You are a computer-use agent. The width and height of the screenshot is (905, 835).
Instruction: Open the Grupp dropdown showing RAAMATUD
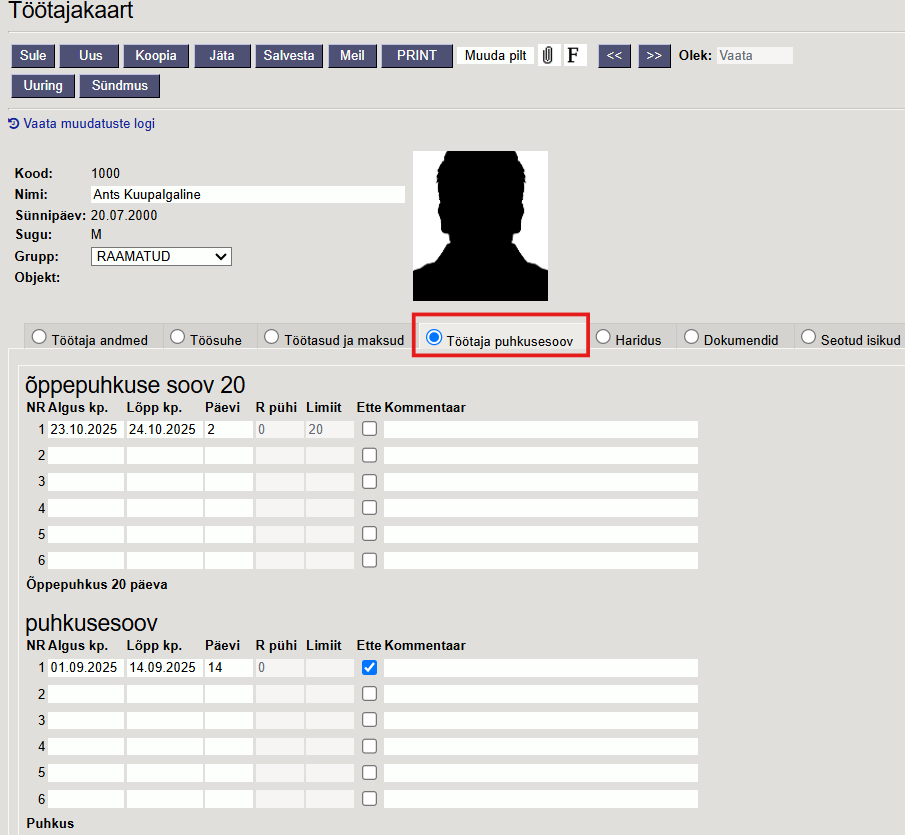[161, 256]
